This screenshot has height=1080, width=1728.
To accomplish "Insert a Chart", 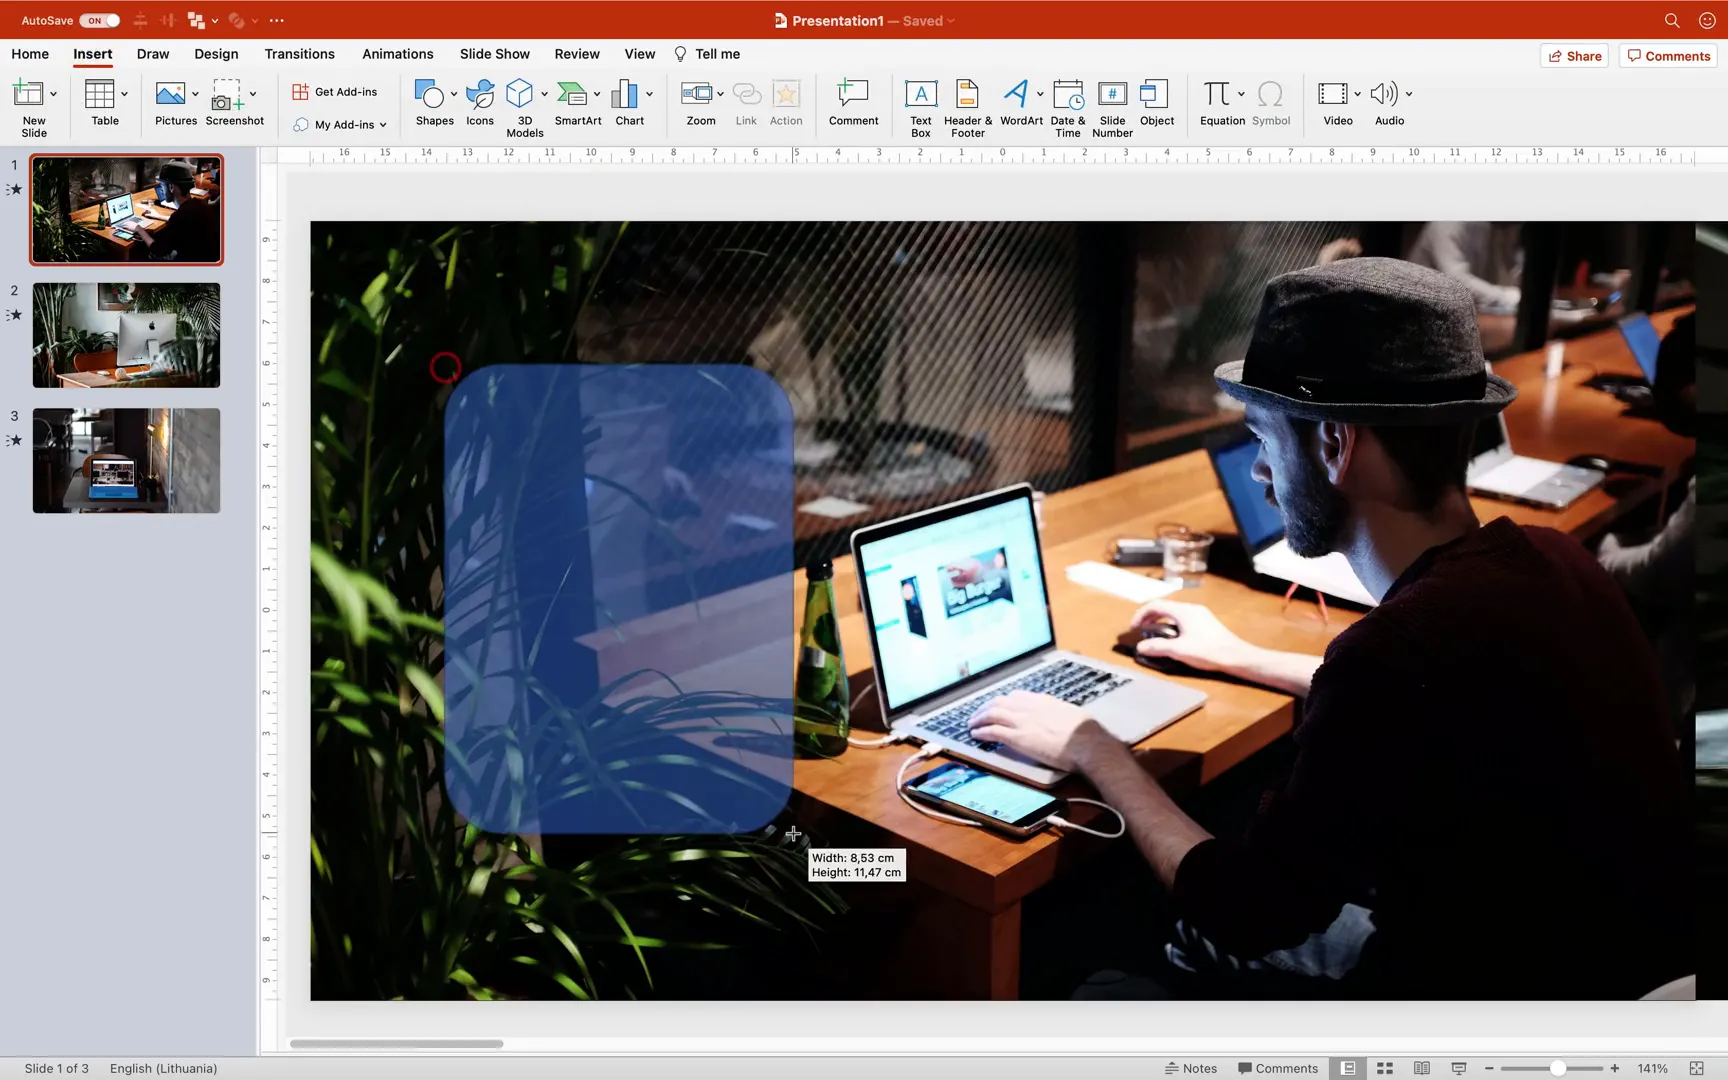I will (x=628, y=104).
